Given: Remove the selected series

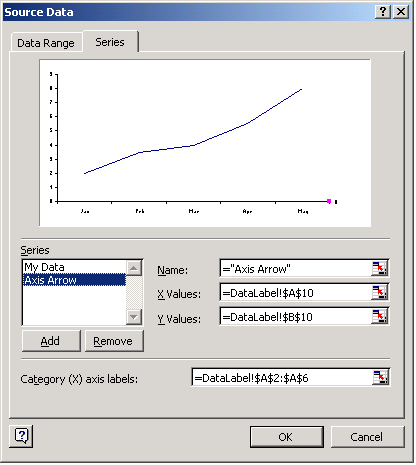Looking at the screenshot, I should [x=114, y=341].
